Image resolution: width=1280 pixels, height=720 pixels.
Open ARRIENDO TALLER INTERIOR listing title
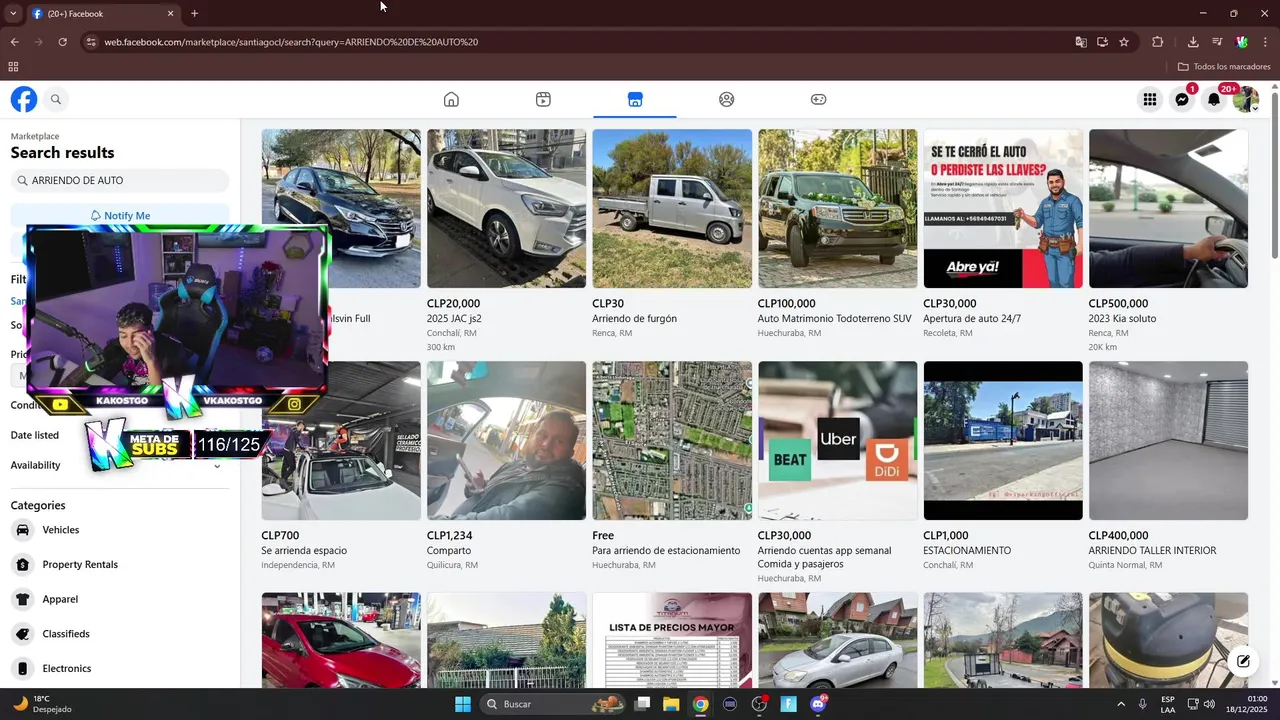coord(1152,550)
